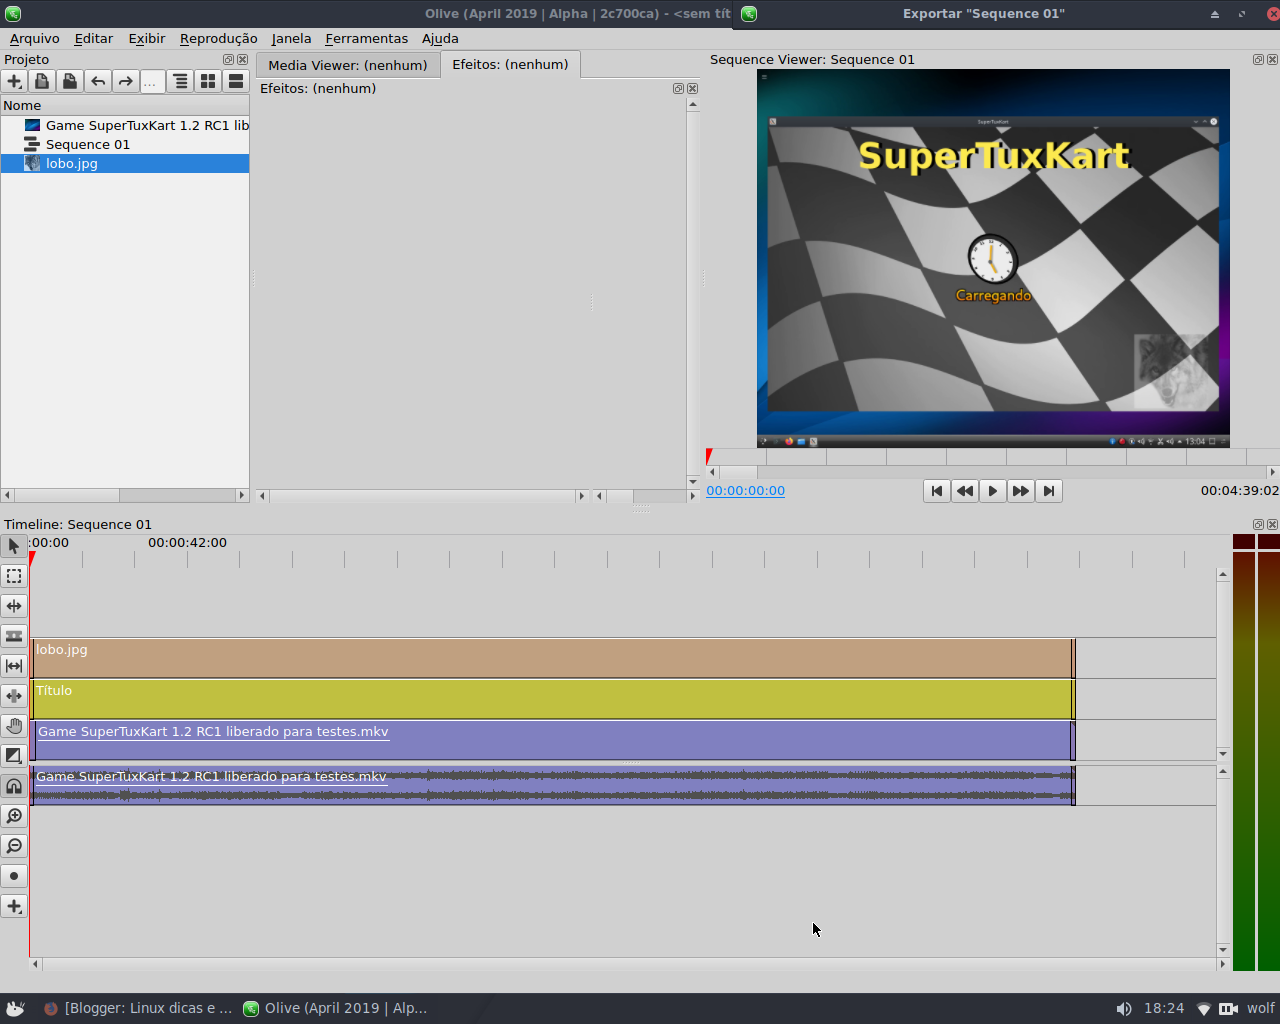Switch the Projeto panel to icon view

point(207,81)
